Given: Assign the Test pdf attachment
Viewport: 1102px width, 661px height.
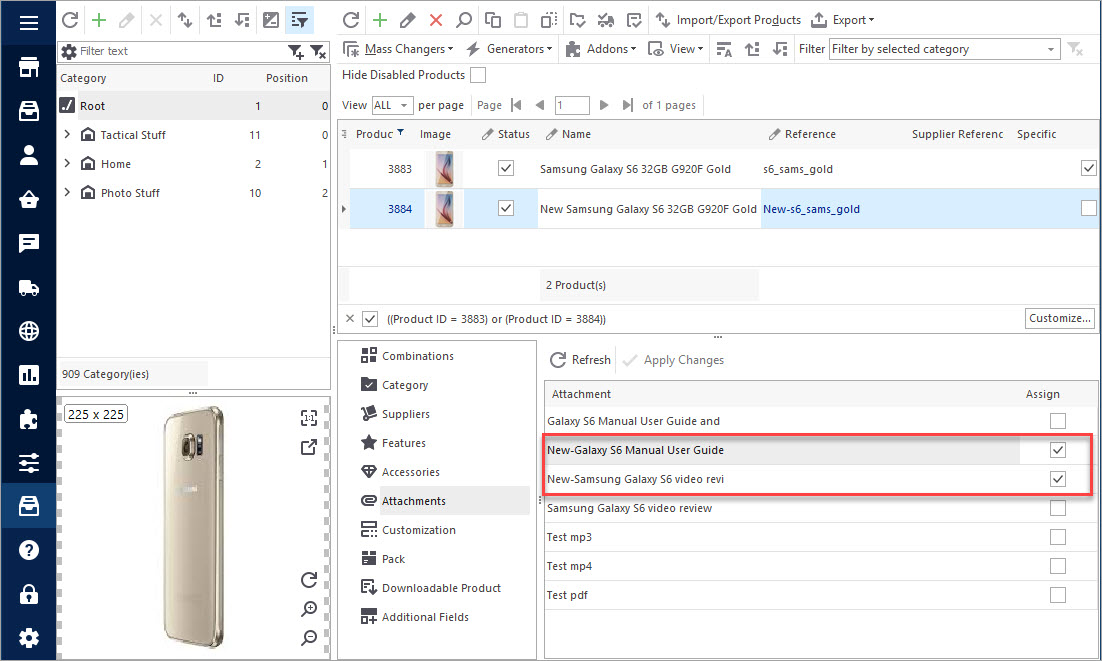Looking at the screenshot, I should point(1058,595).
